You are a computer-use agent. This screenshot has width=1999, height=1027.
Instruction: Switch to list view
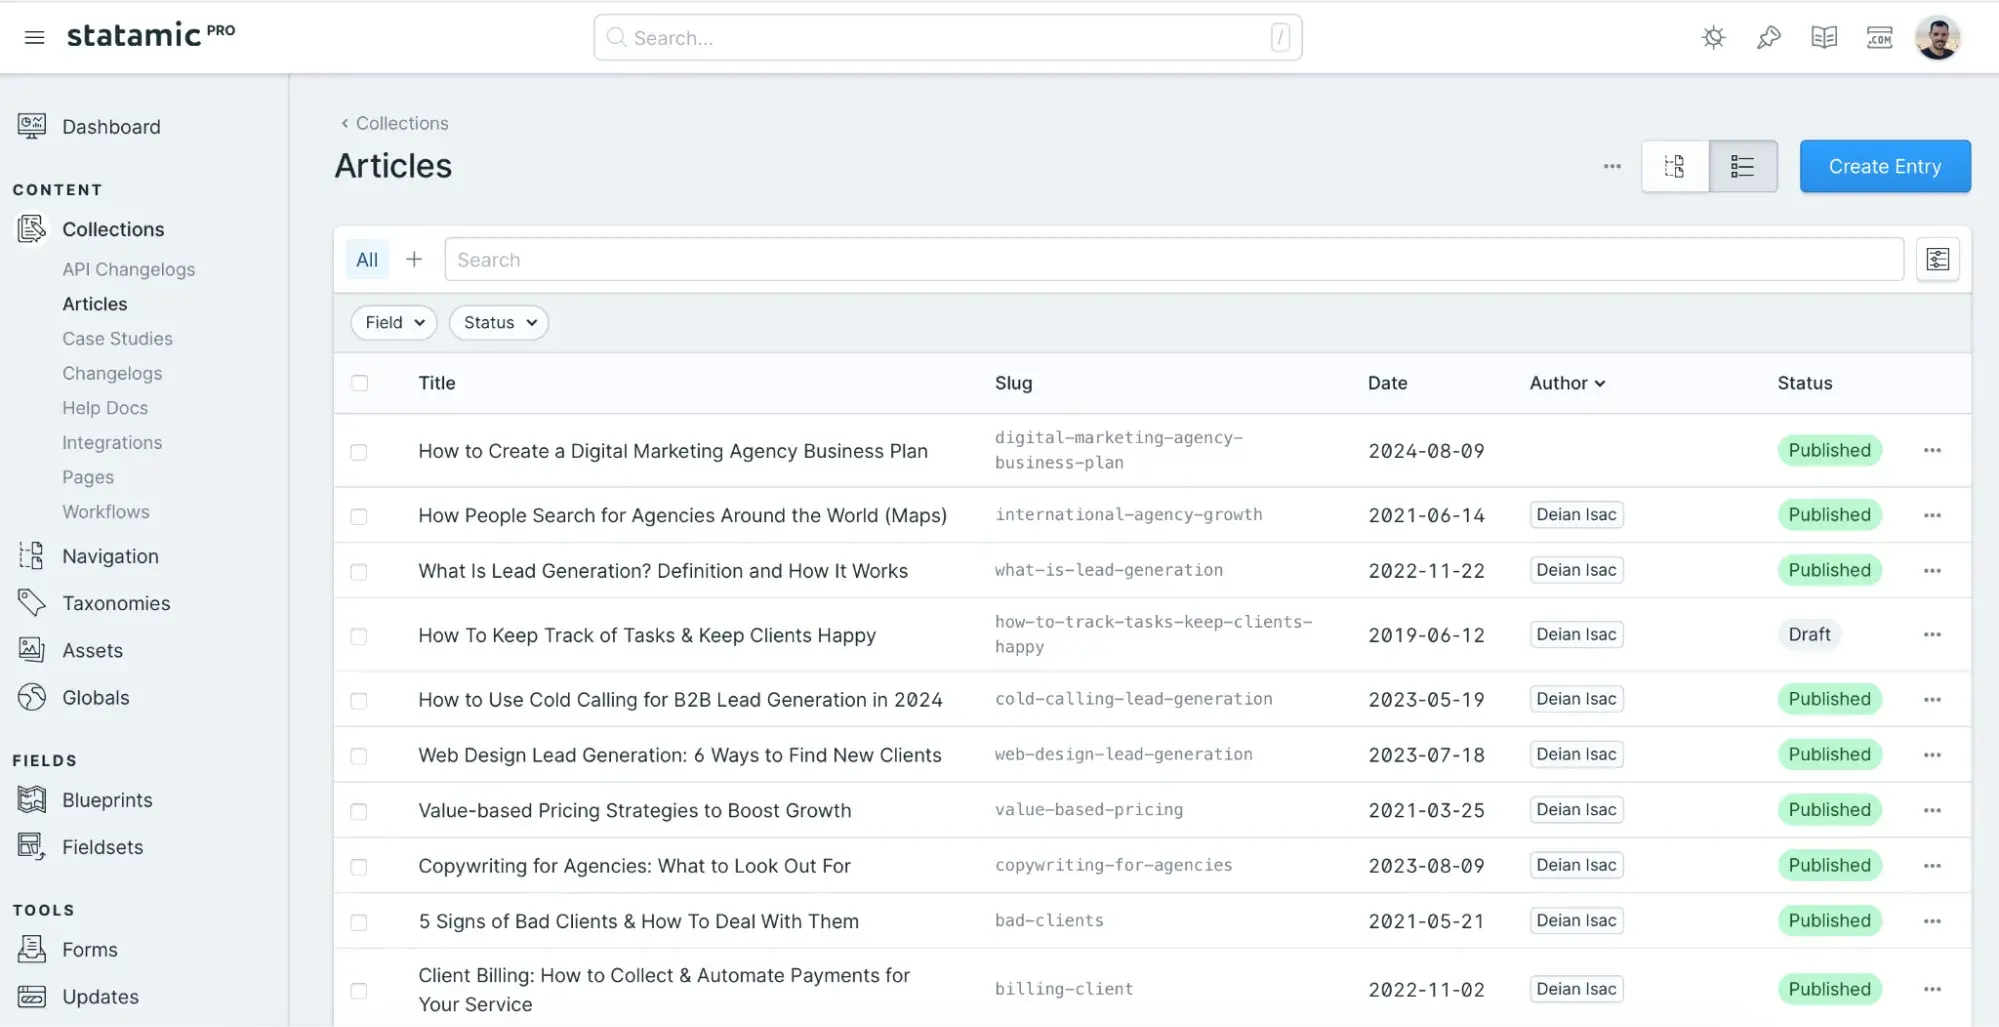(1743, 166)
